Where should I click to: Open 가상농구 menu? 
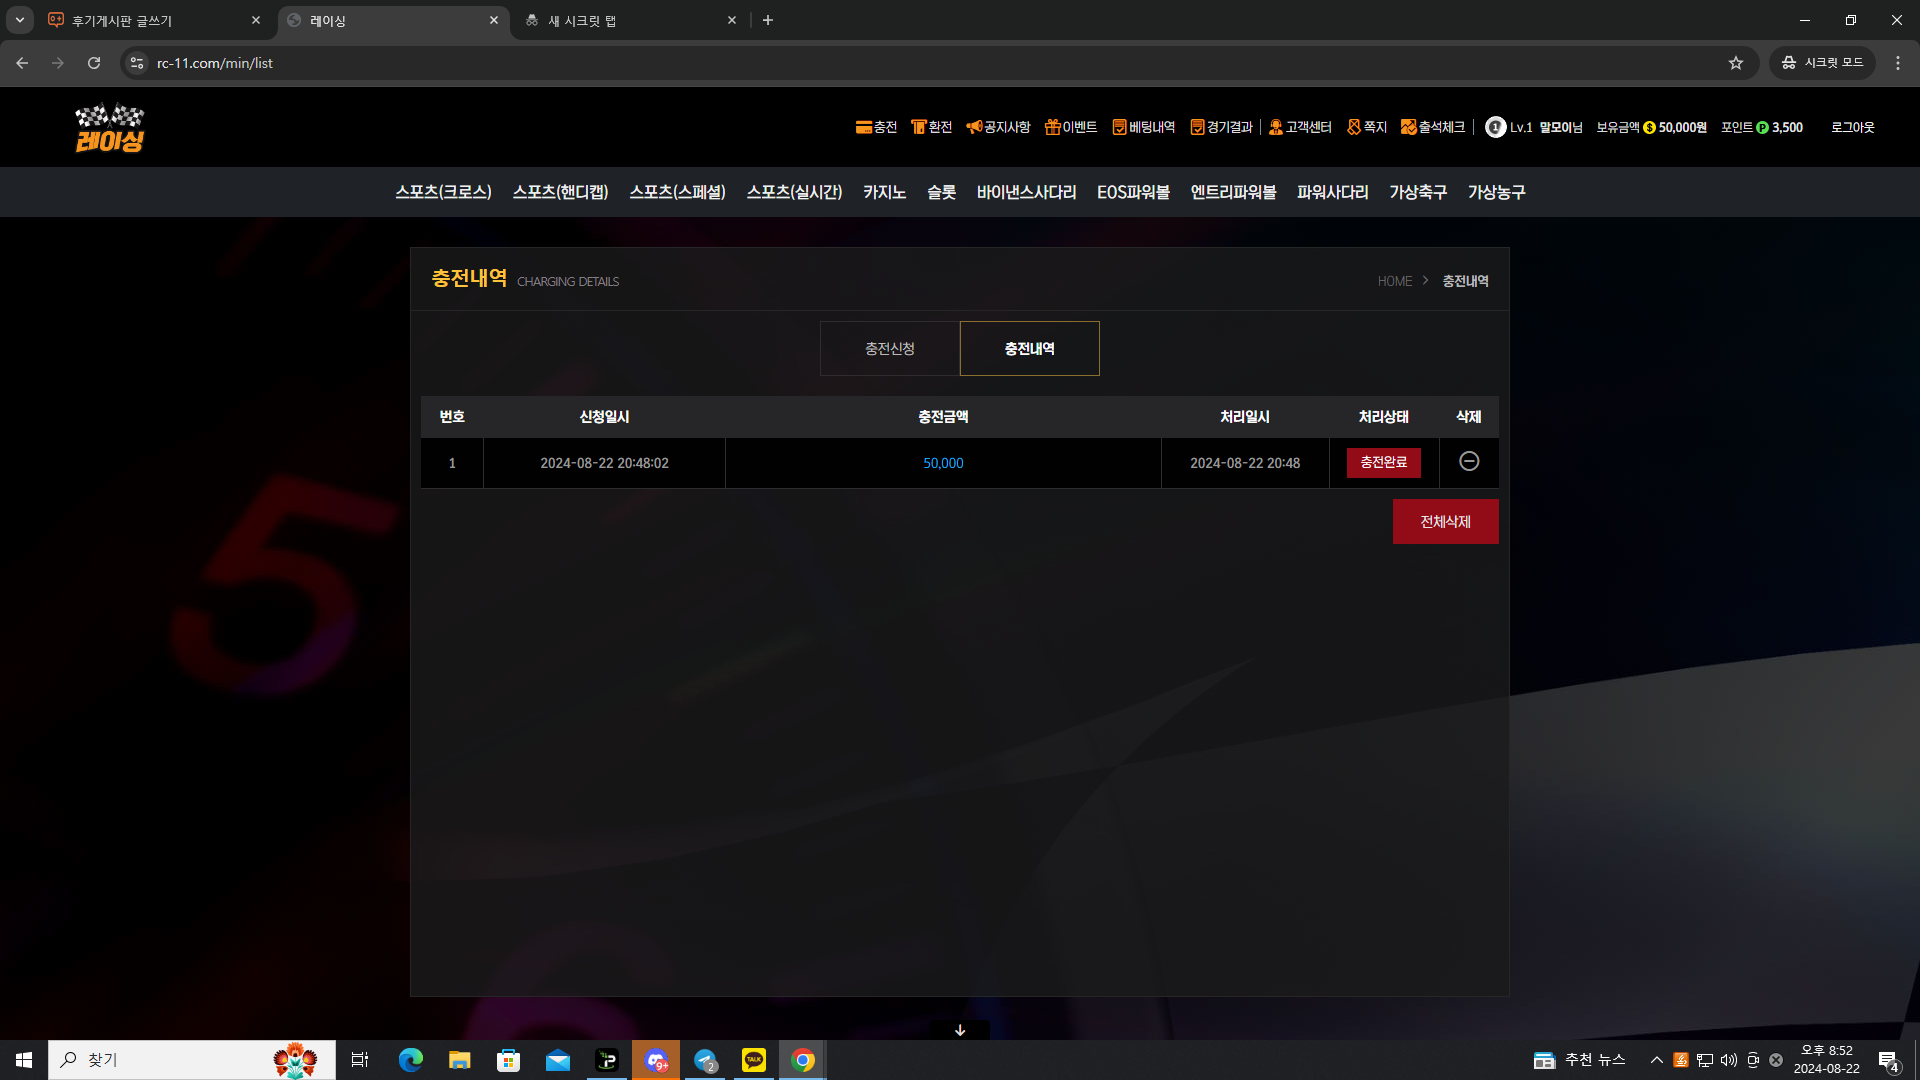click(x=1496, y=192)
